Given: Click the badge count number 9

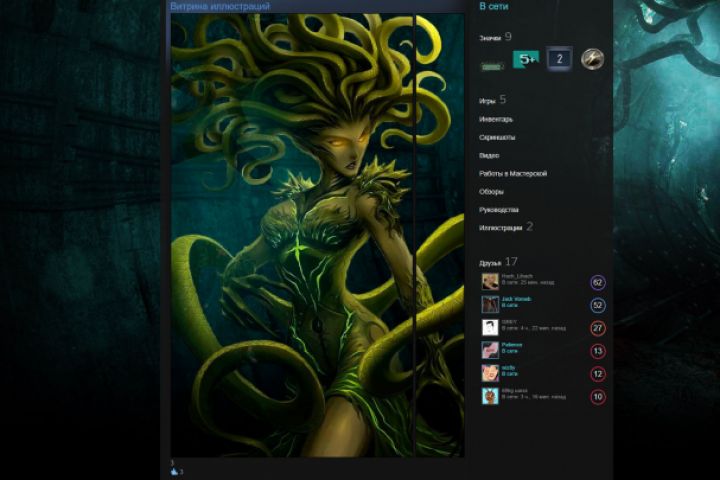Looking at the screenshot, I should (508, 37).
